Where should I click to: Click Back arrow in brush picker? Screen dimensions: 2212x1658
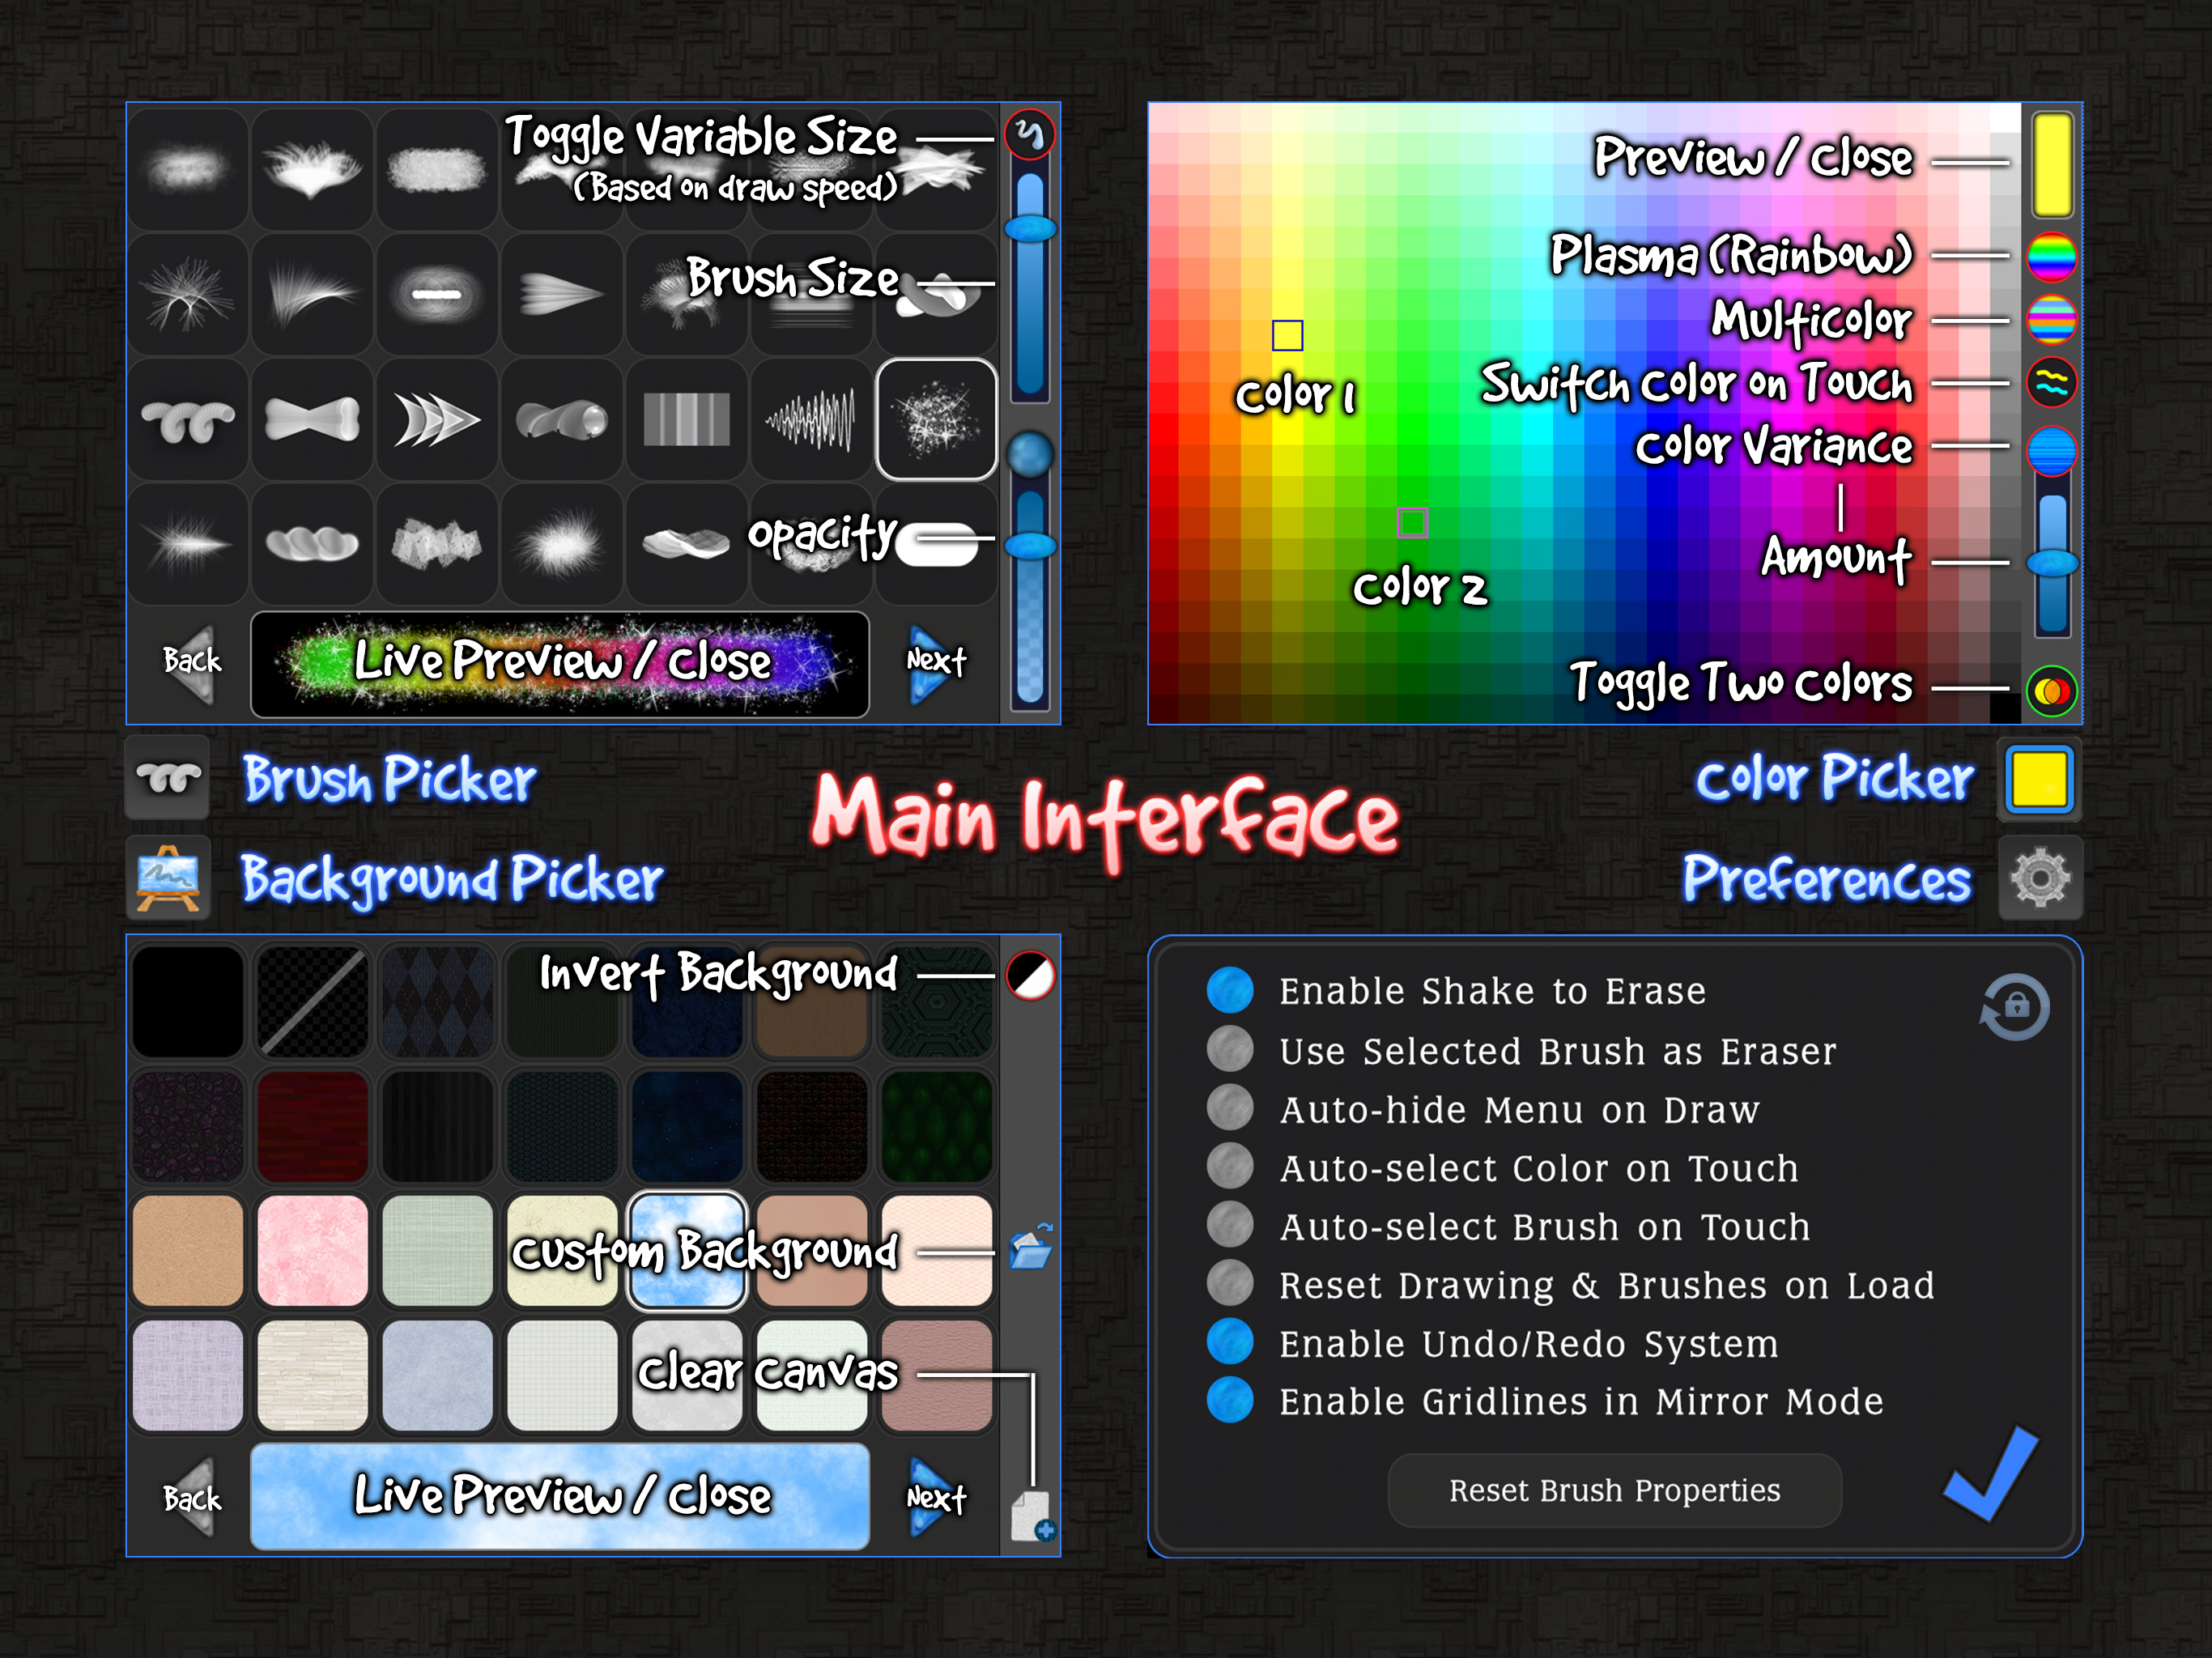192,663
